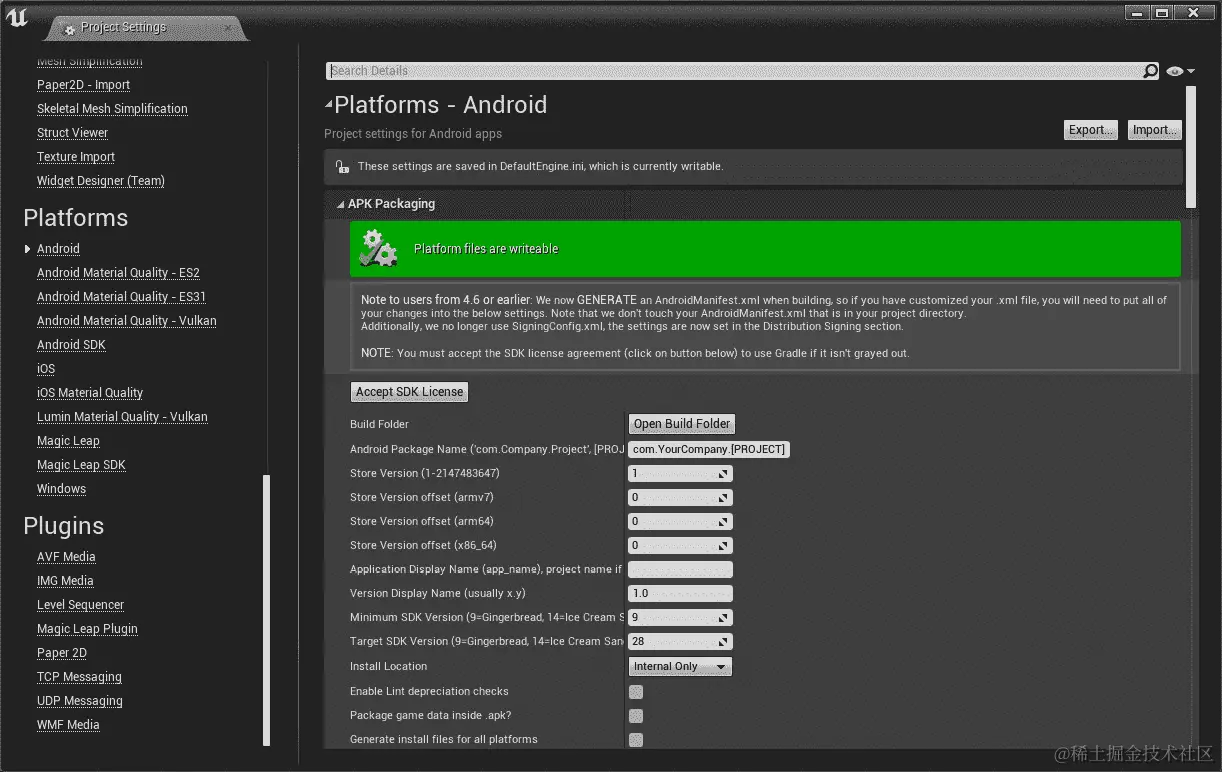This screenshot has width=1222, height=772.
Task: Open Magic Leap platform settings
Action: click(x=68, y=441)
